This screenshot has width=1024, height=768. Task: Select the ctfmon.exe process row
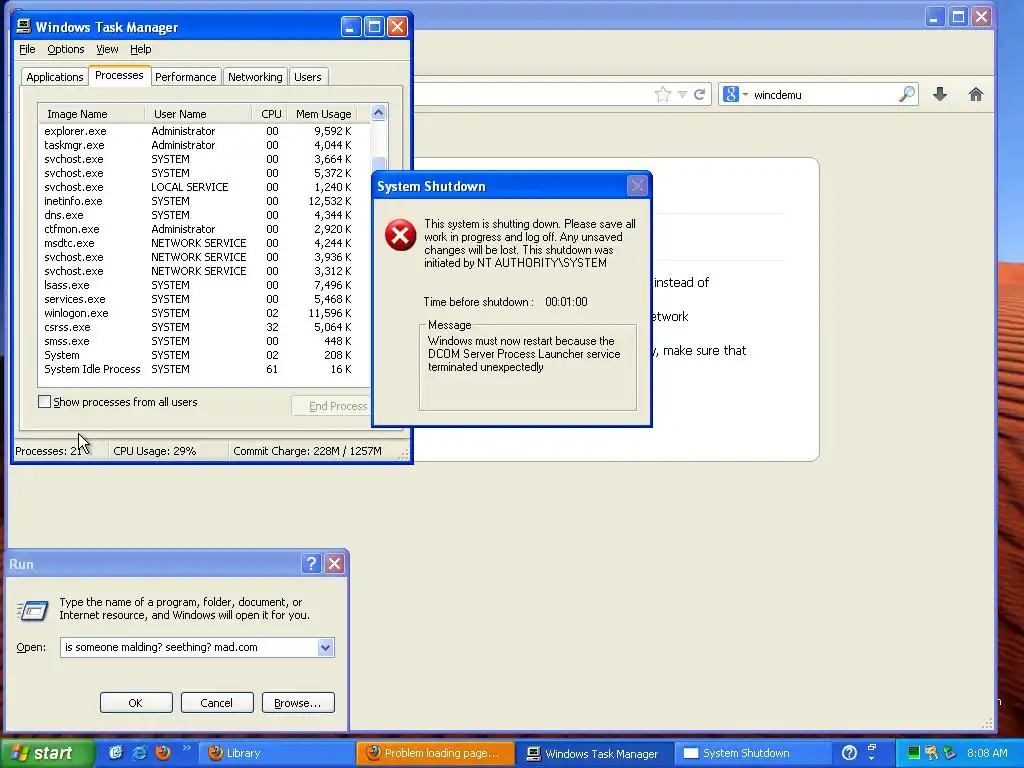point(204,229)
